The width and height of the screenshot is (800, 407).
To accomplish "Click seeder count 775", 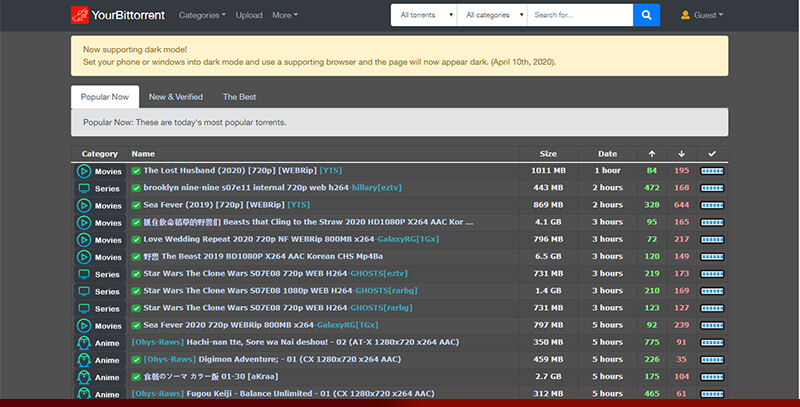I will [x=652, y=342].
